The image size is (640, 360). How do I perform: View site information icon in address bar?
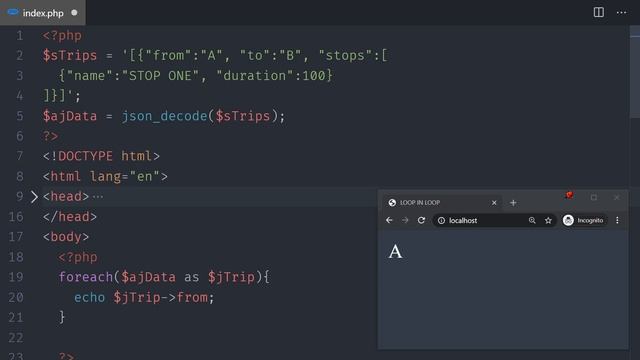pyautogui.click(x=441, y=220)
